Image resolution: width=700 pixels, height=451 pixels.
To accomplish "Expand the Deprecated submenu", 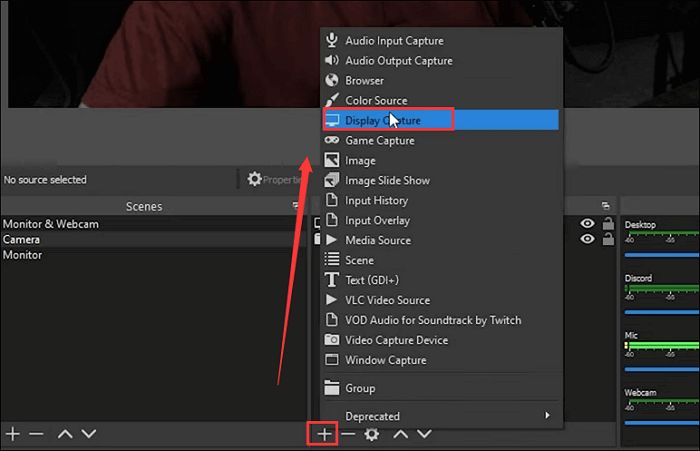I will click(440, 416).
